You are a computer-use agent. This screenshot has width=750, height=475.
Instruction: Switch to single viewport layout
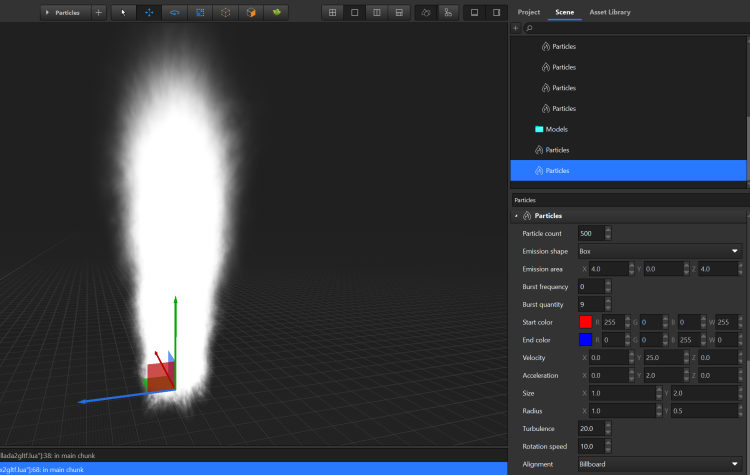355,13
